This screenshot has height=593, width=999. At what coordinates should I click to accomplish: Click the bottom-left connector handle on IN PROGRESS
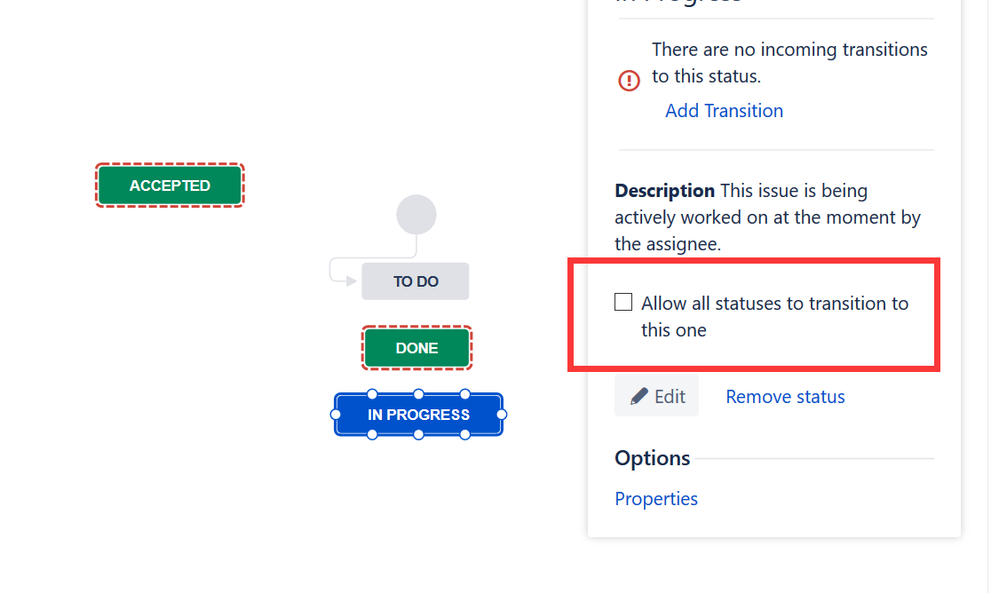point(372,434)
